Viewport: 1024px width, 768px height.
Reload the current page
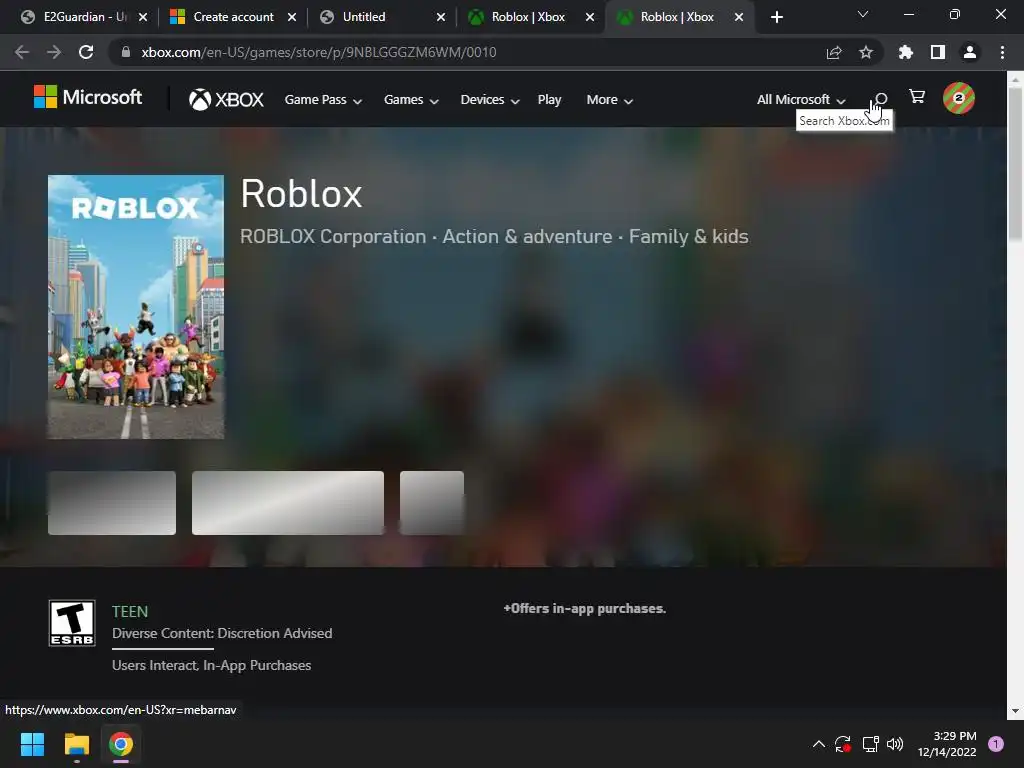pos(86,52)
